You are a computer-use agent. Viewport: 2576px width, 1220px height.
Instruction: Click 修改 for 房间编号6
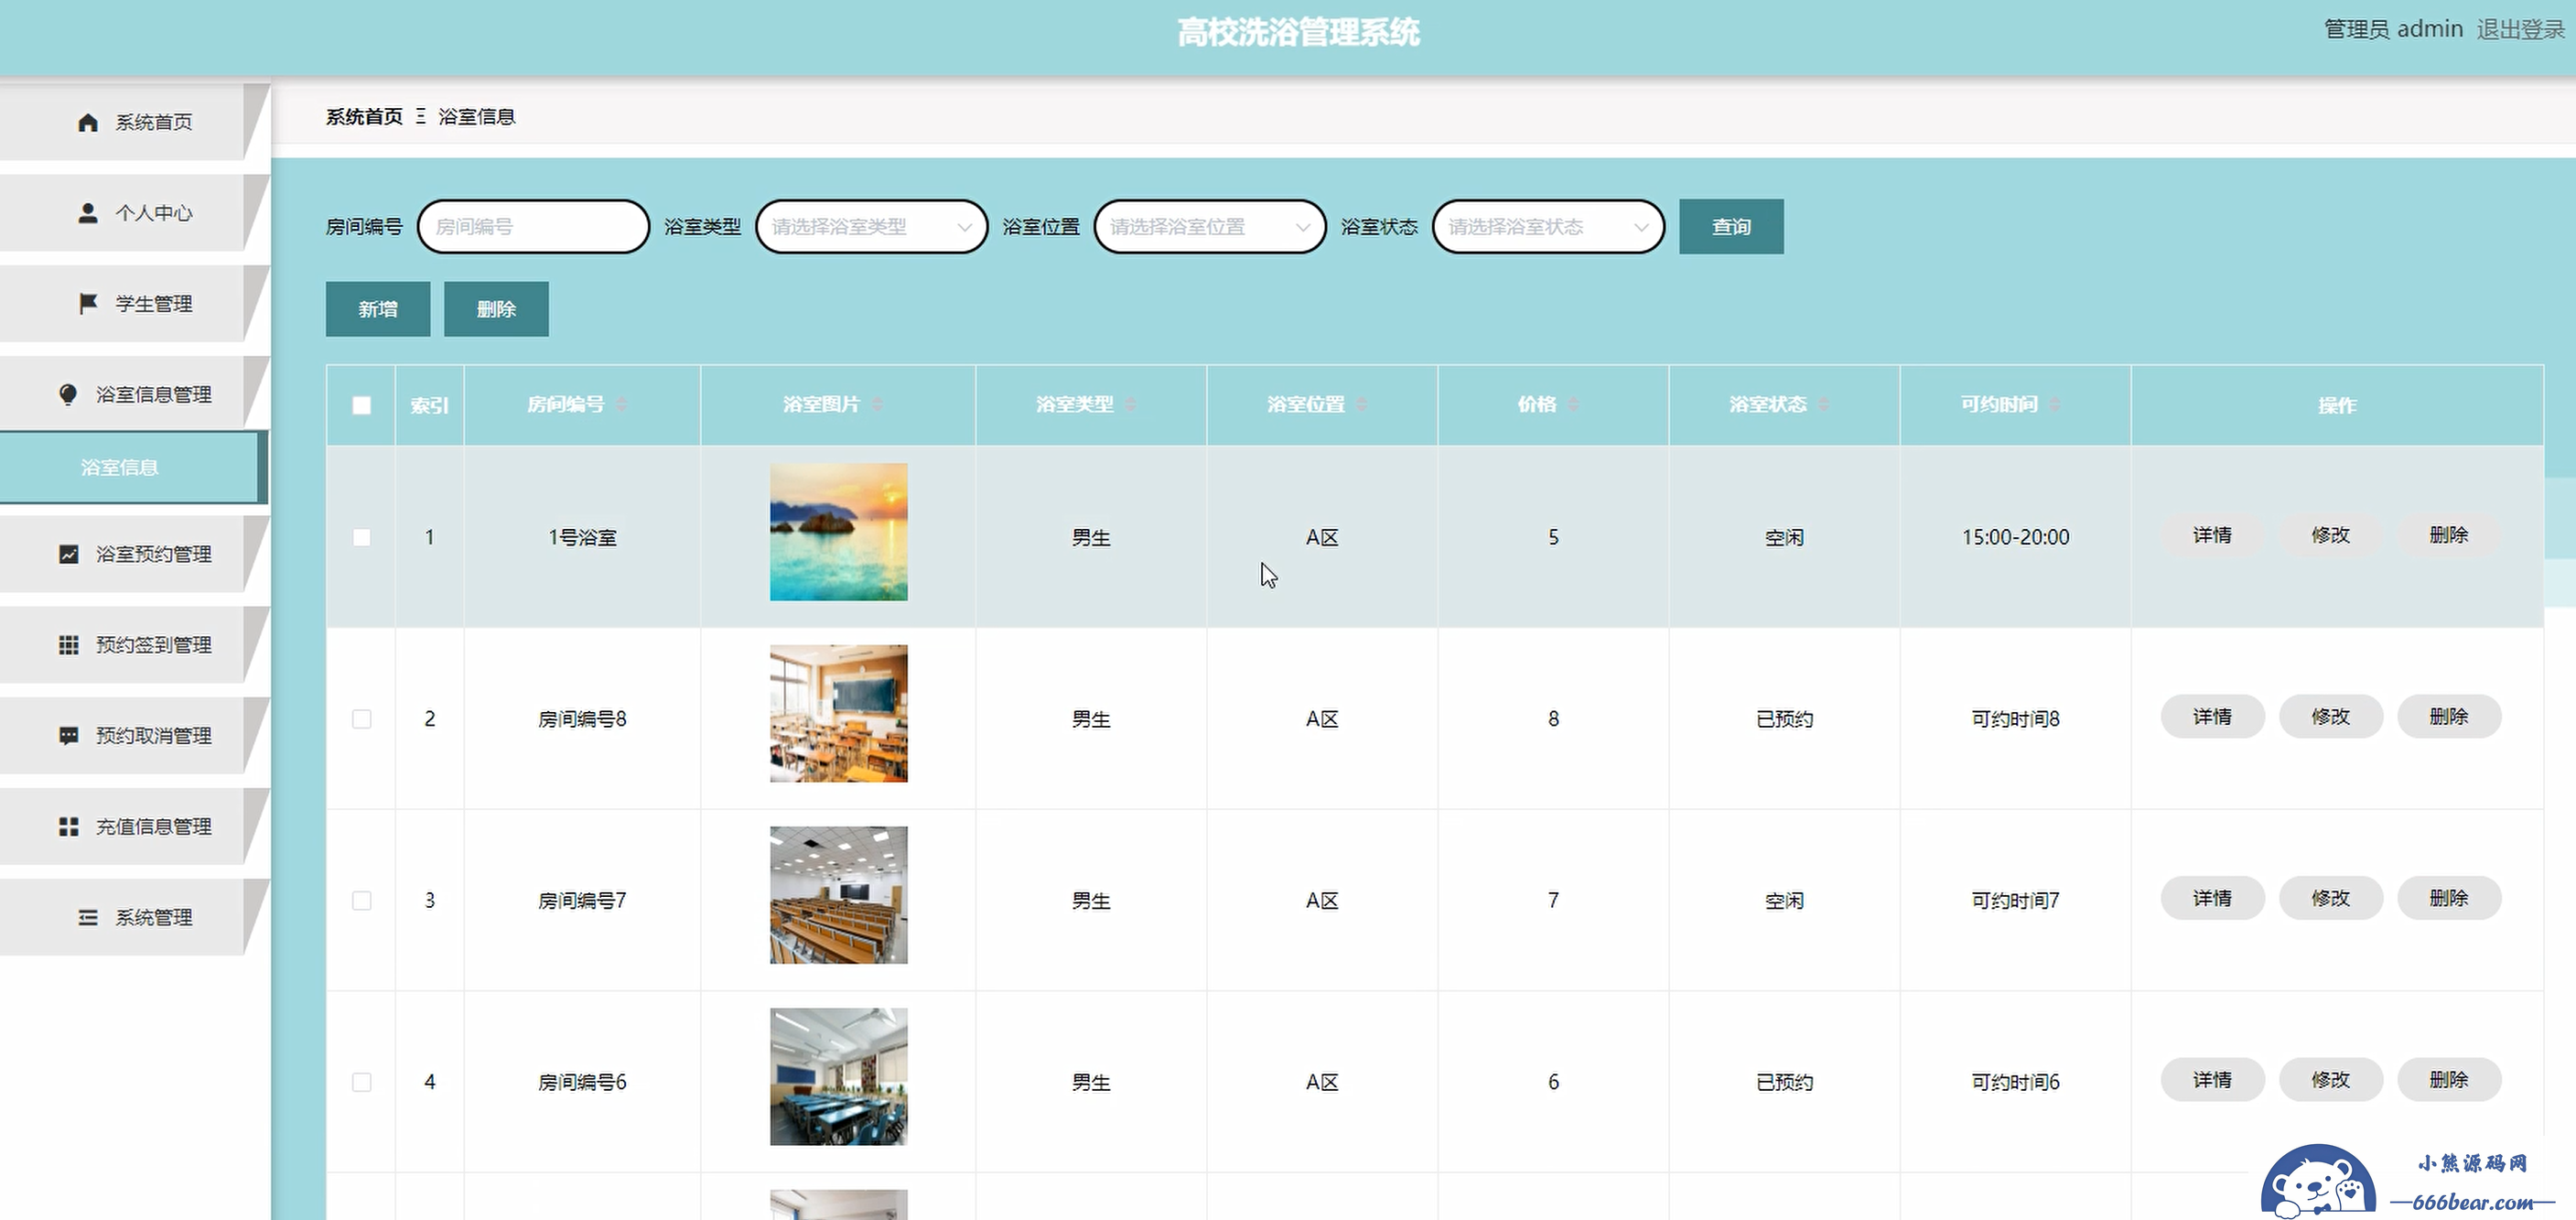point(2330,1080)
